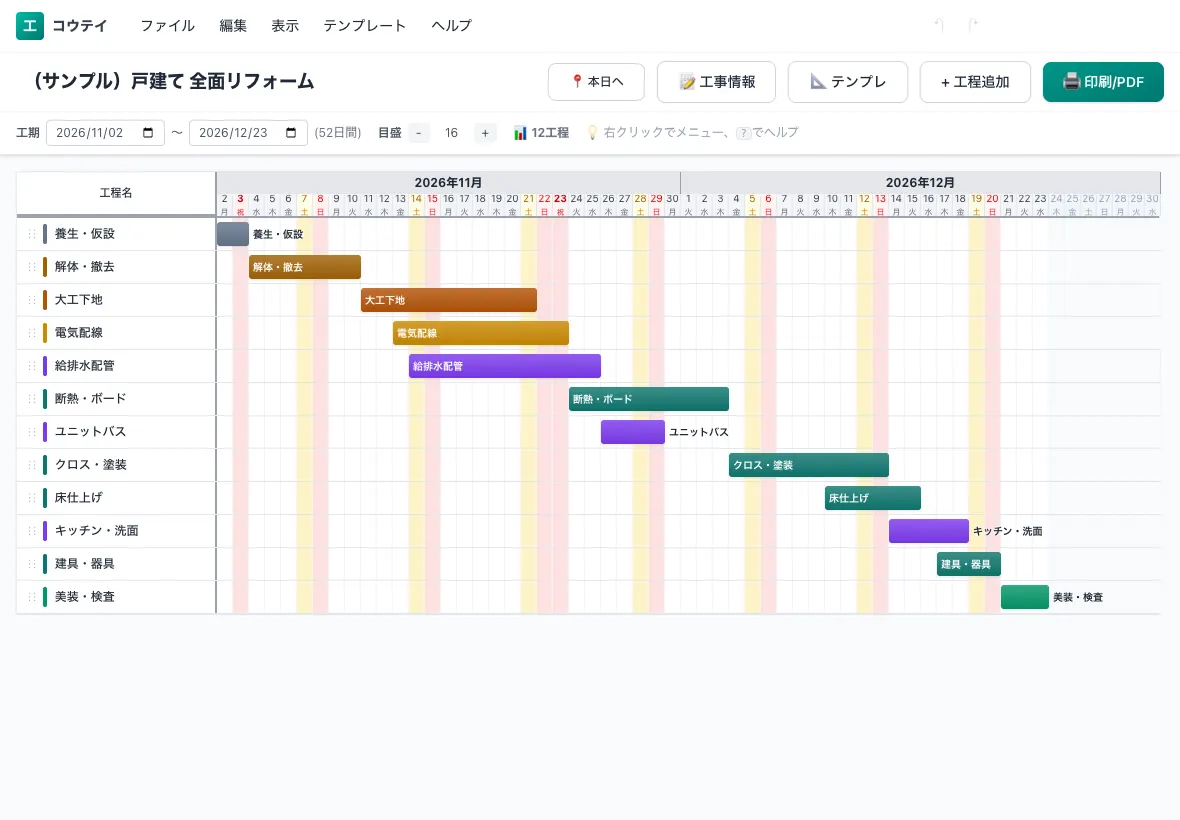Open calendar picker for start date 2026/11/02
This screenshot has width=1180, height=820.
148,133
